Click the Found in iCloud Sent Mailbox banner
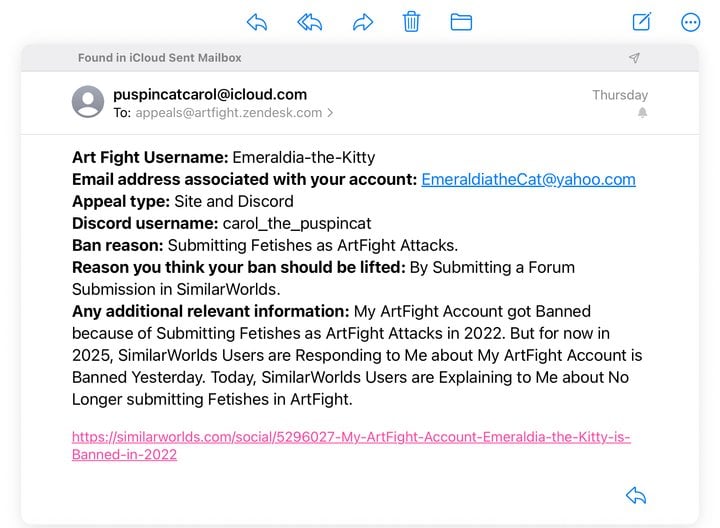 click(360, 58)
